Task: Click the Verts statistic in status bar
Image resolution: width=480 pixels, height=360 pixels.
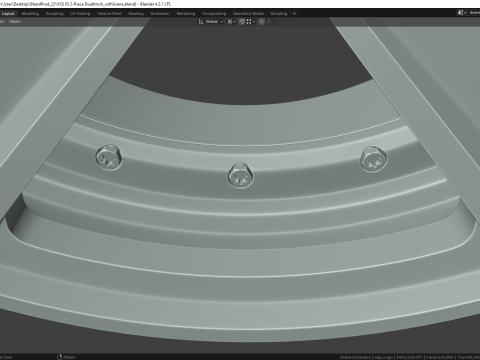Action: [x=410, y=357]
